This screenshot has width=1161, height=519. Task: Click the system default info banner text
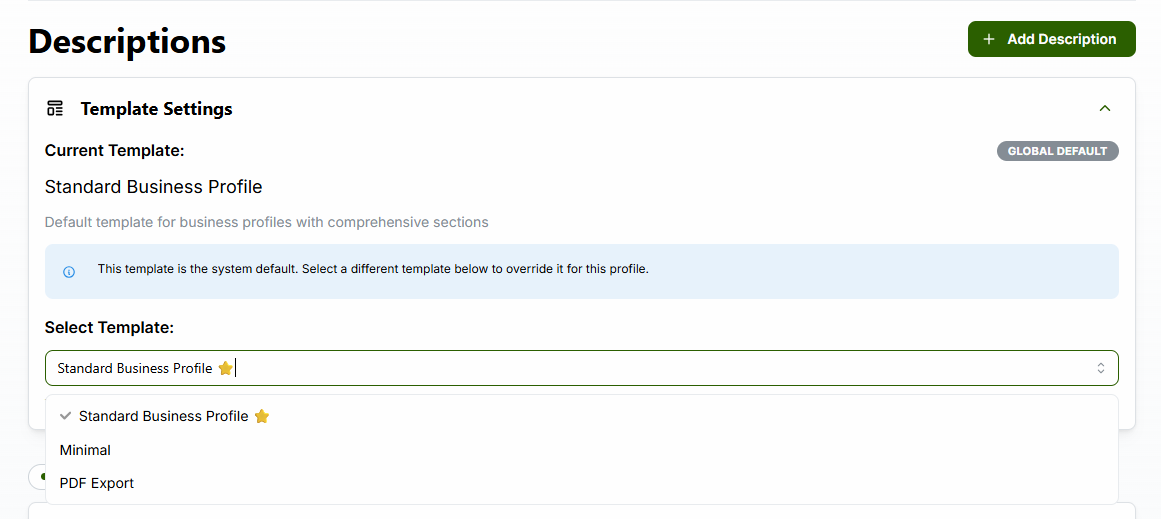click(x=373, y=269)
